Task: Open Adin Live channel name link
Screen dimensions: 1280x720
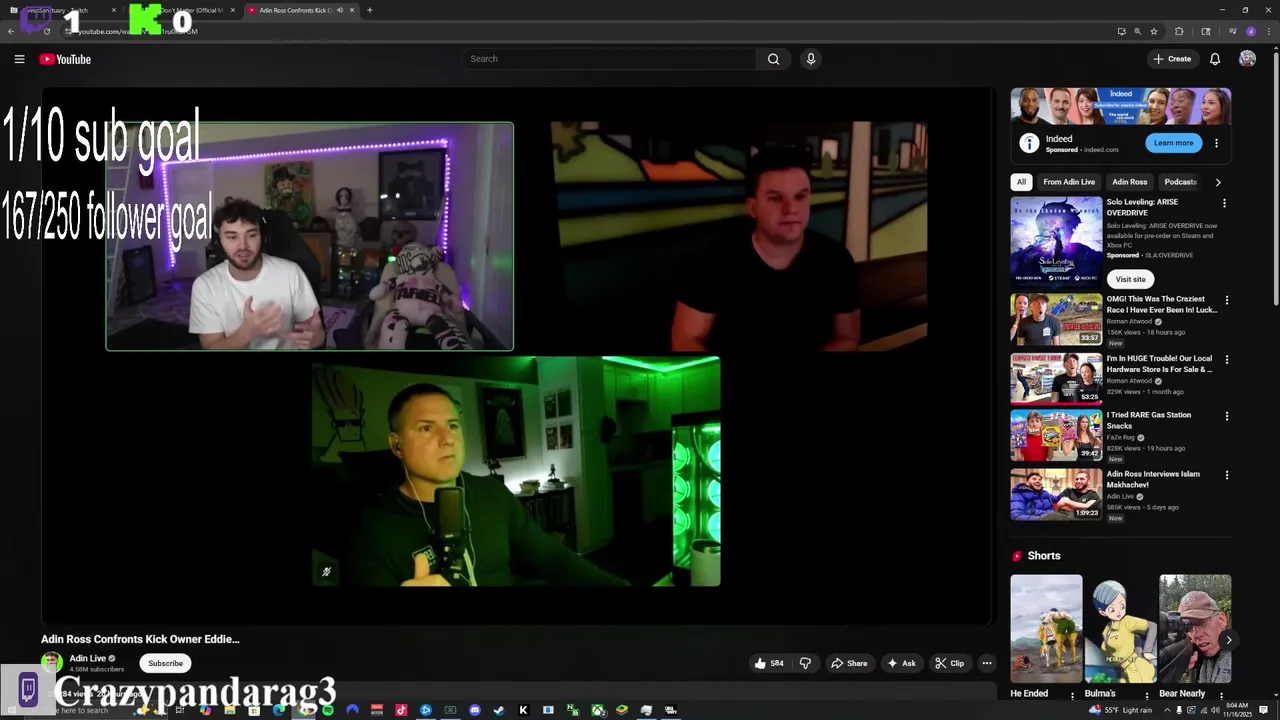Action: [87, 658]
